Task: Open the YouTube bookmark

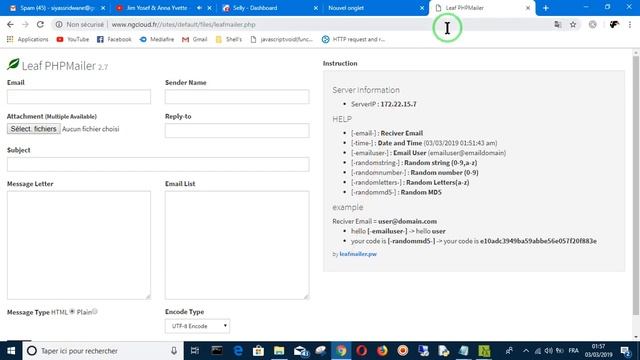Action: point(73,39)
